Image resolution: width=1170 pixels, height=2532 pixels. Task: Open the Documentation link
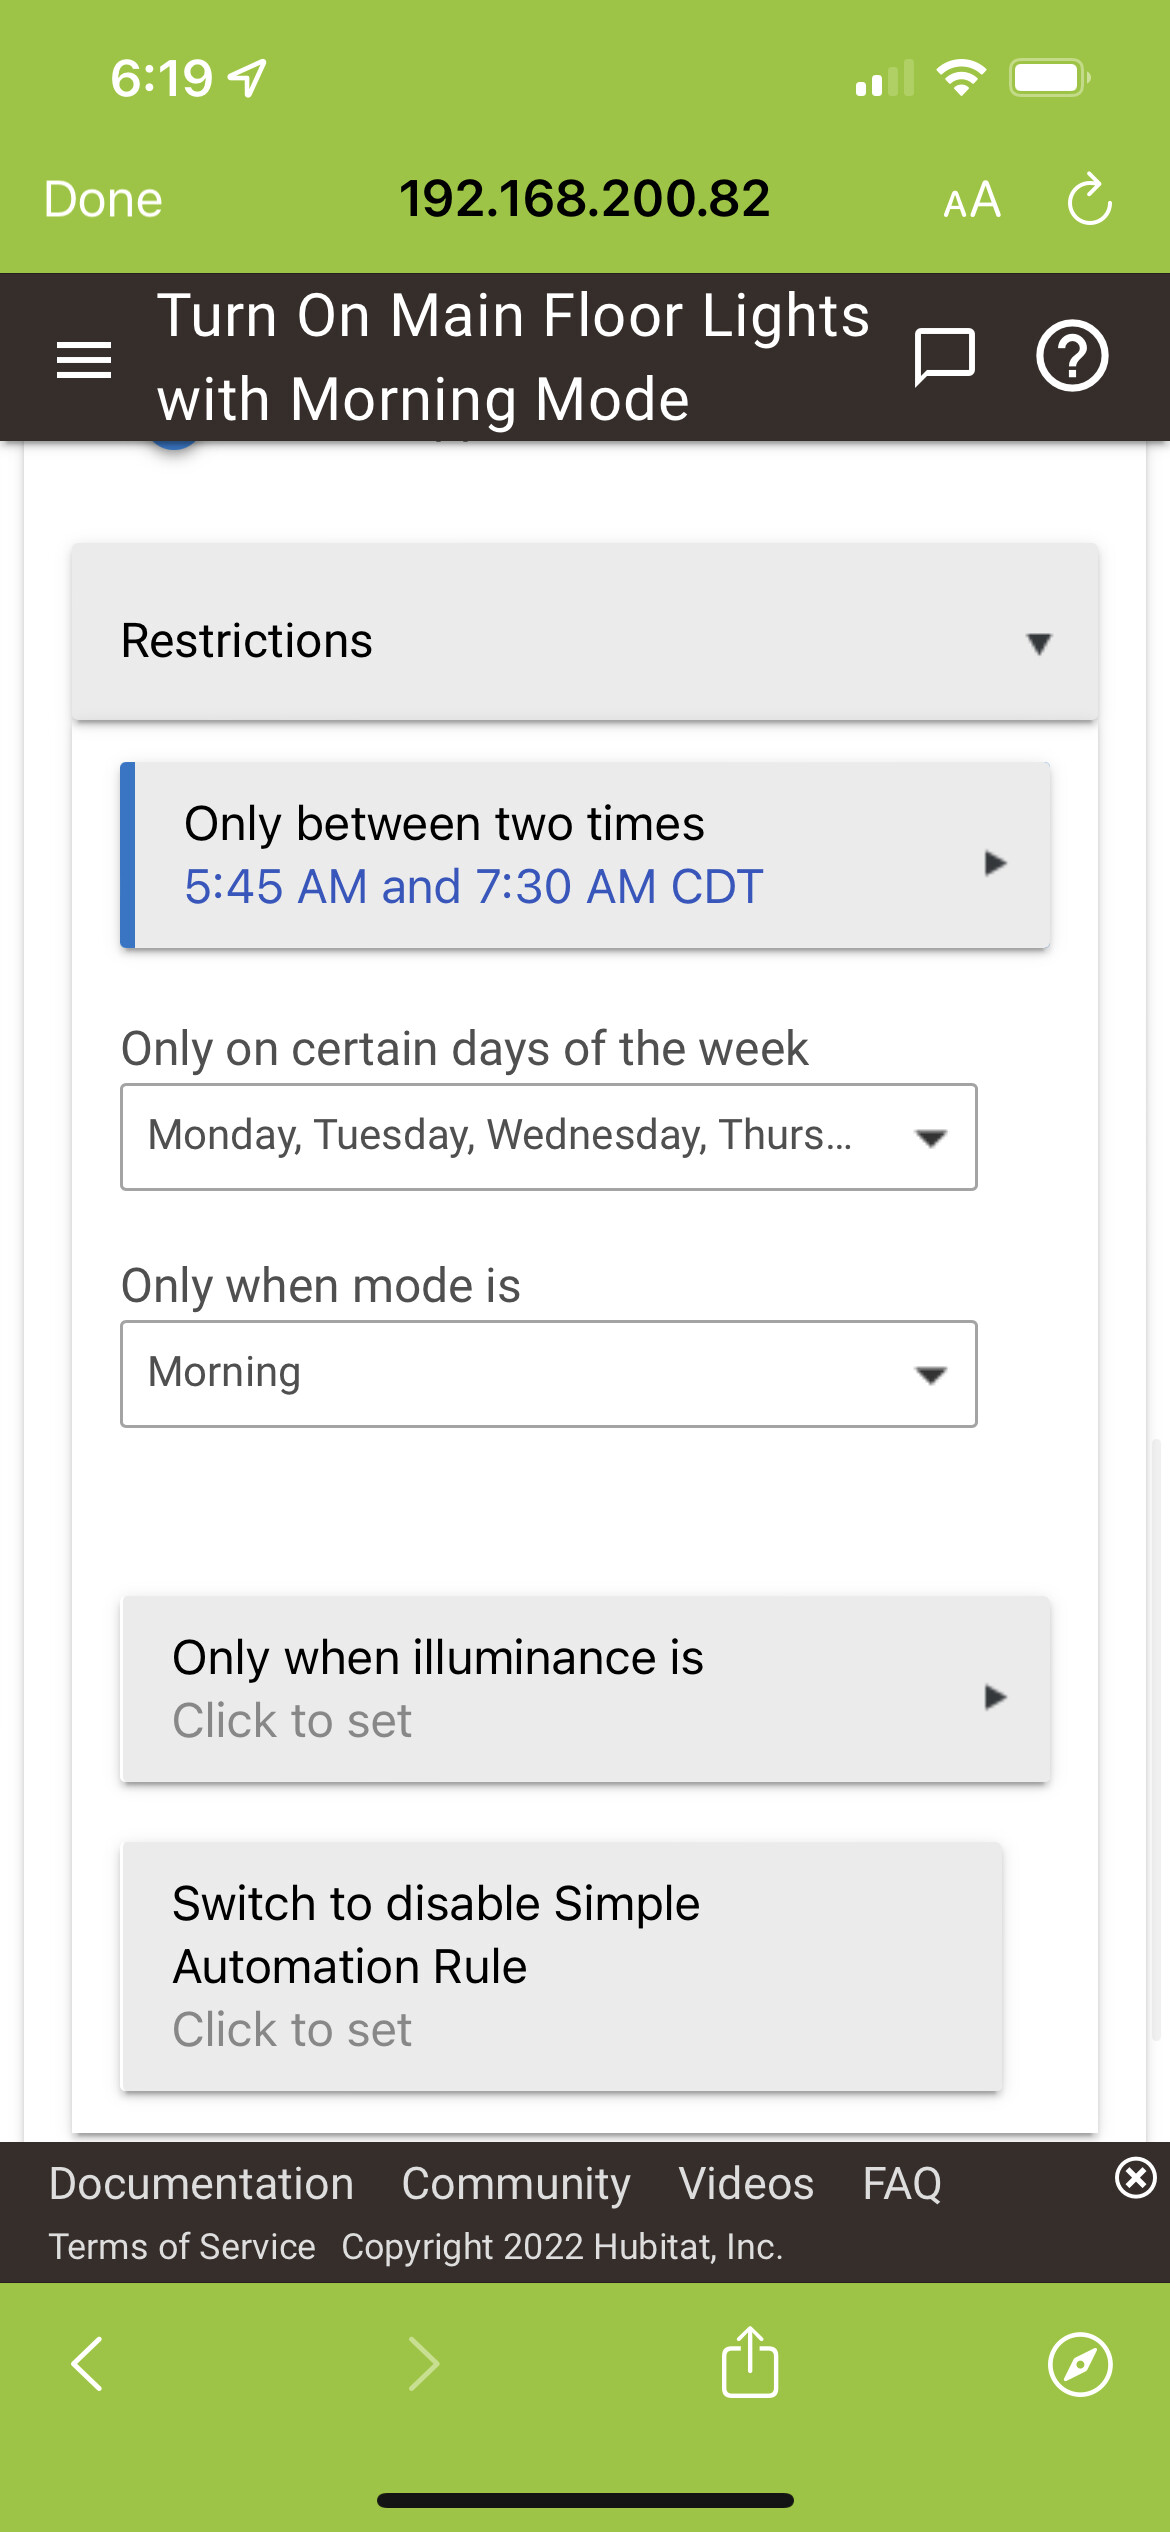tap(200, 2182)
